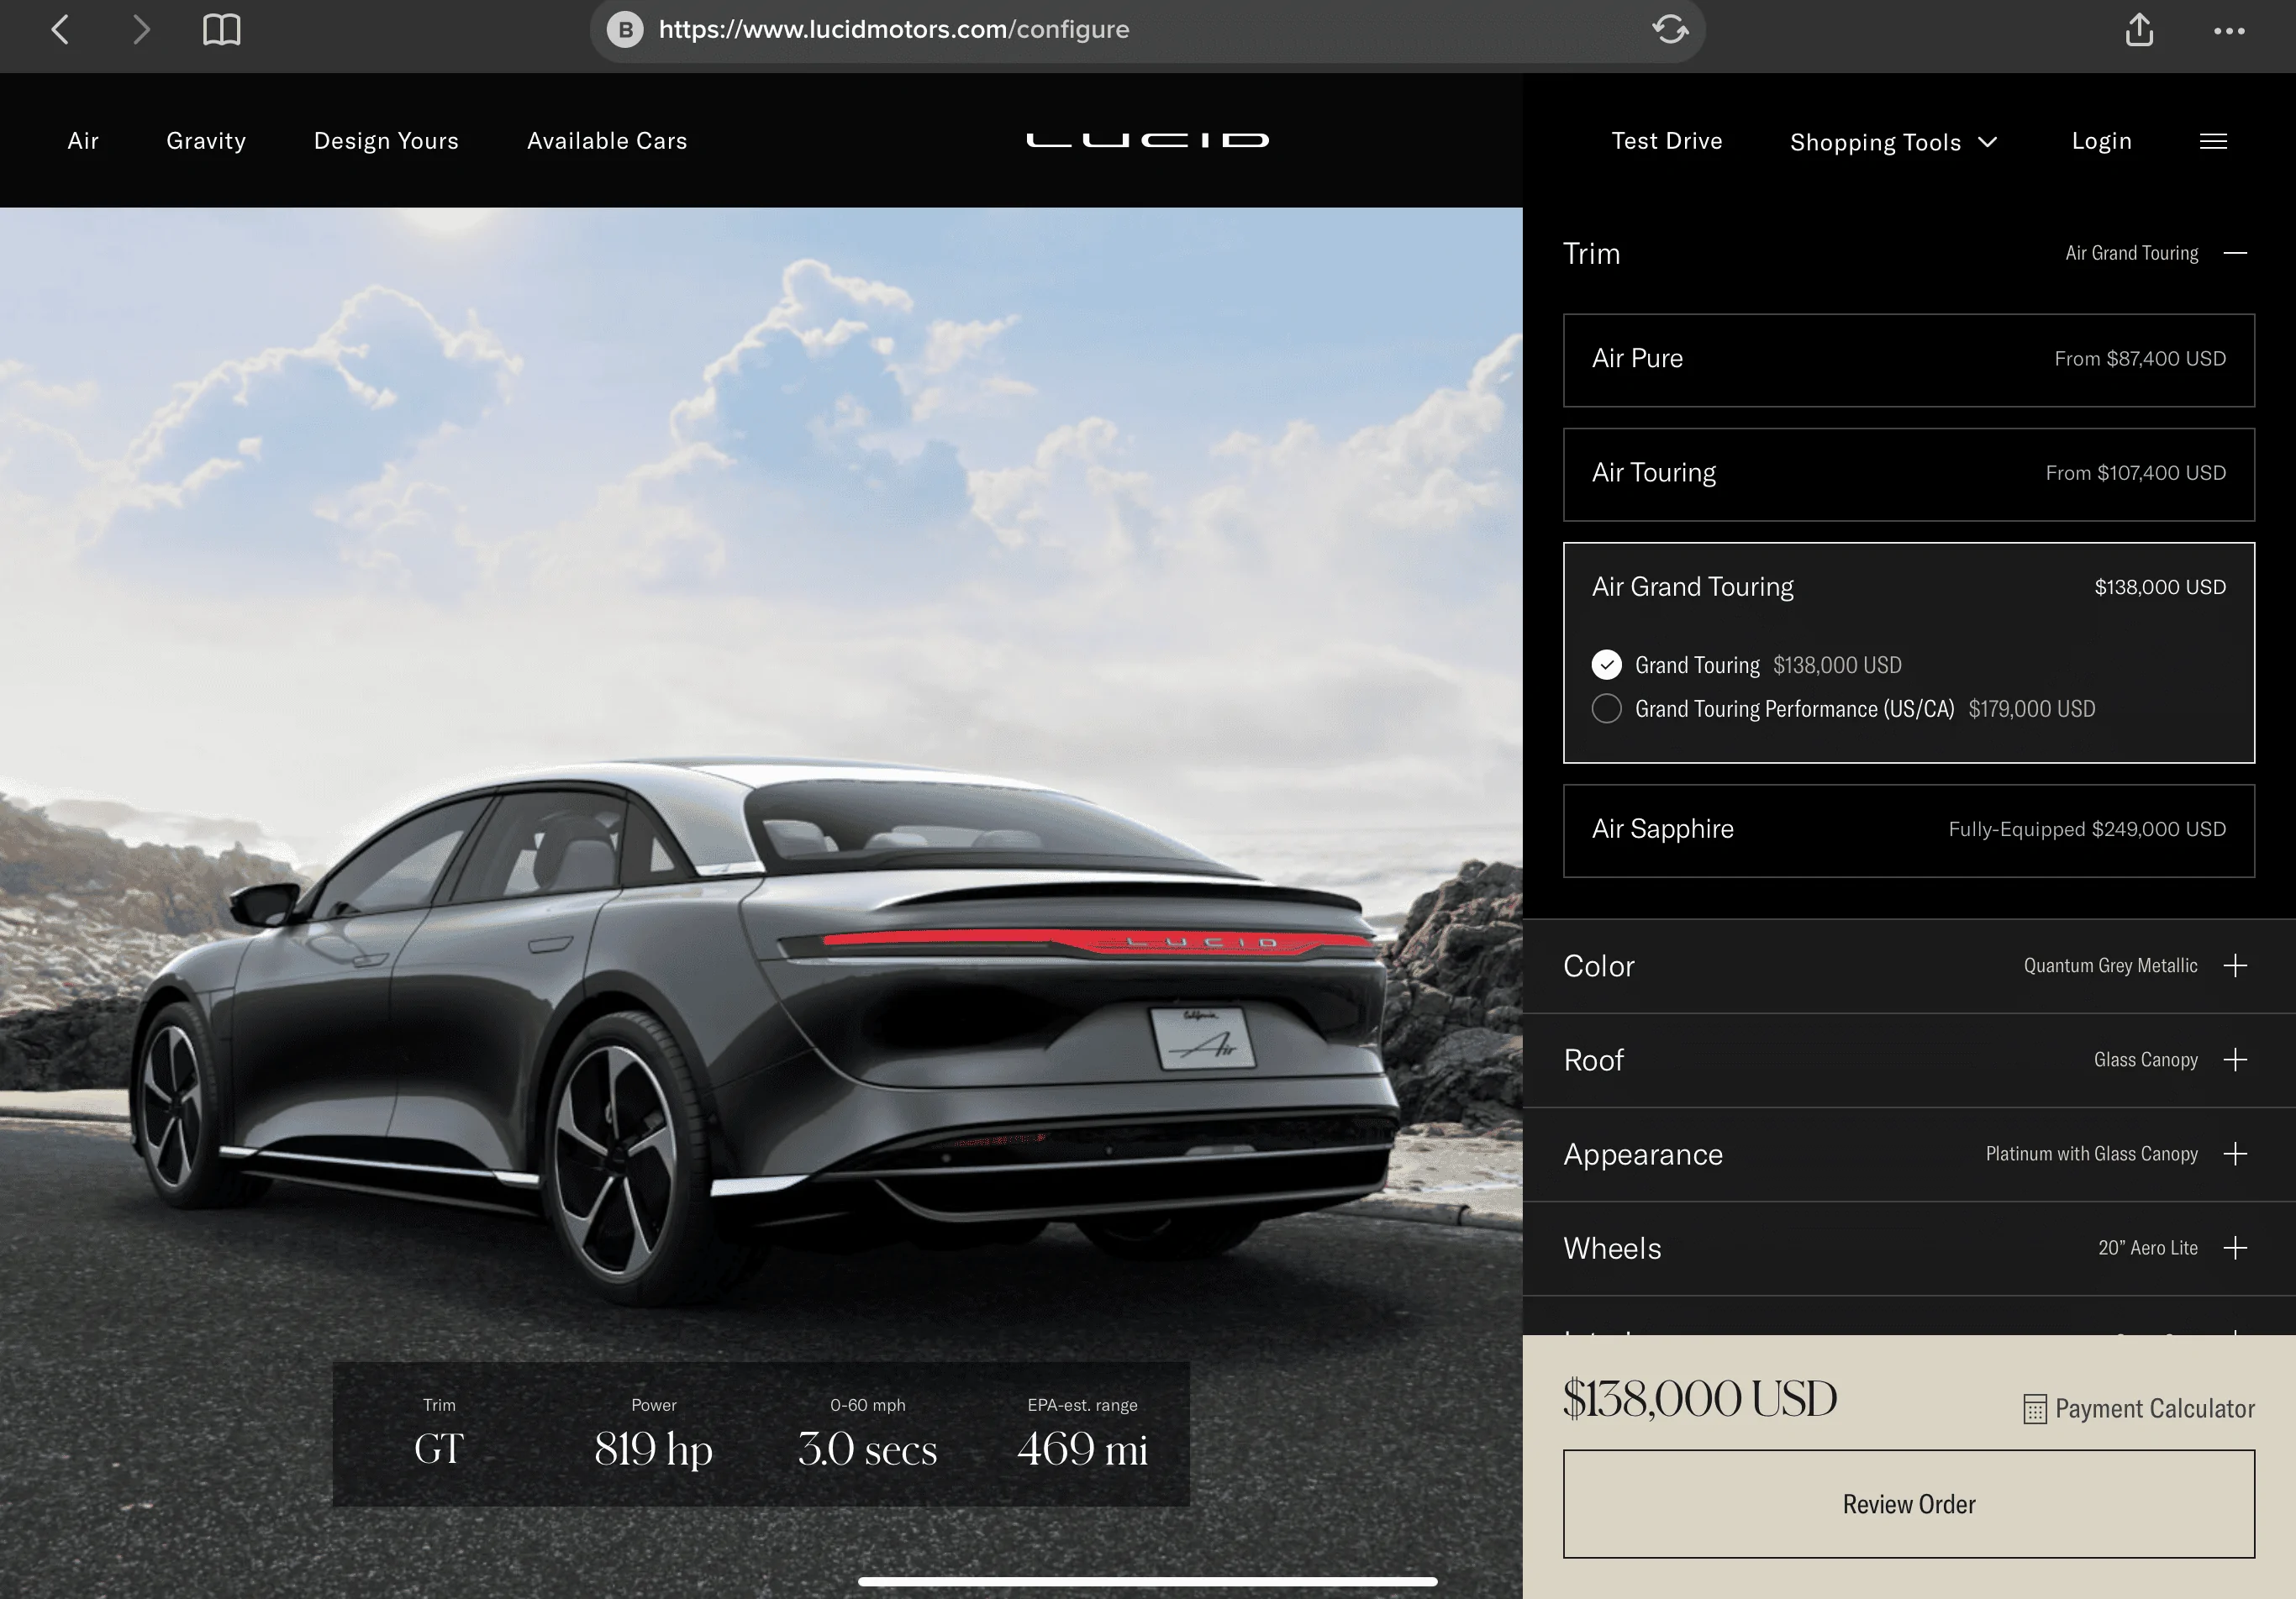The image size is (2296, 1599).
Task: Click the Air Grand Touring trim title
Action: point(1692,586)
